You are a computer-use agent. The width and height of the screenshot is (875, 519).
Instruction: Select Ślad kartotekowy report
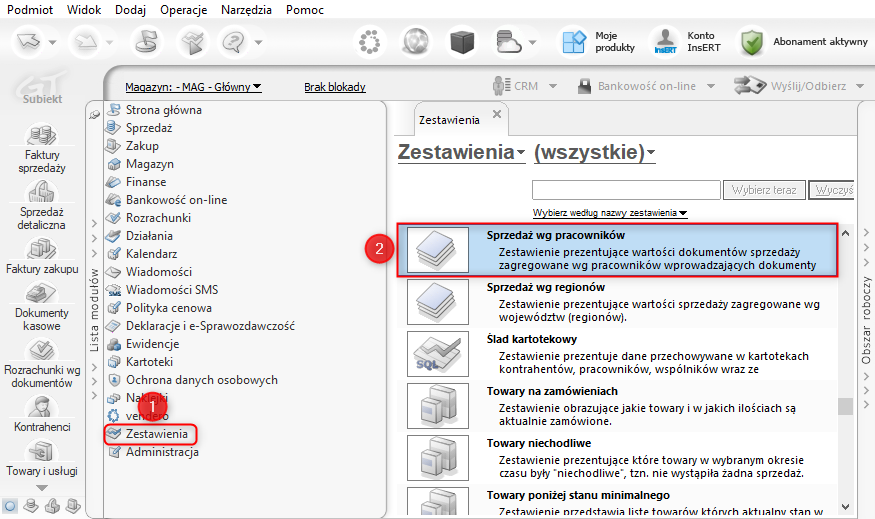click(617, 354)
